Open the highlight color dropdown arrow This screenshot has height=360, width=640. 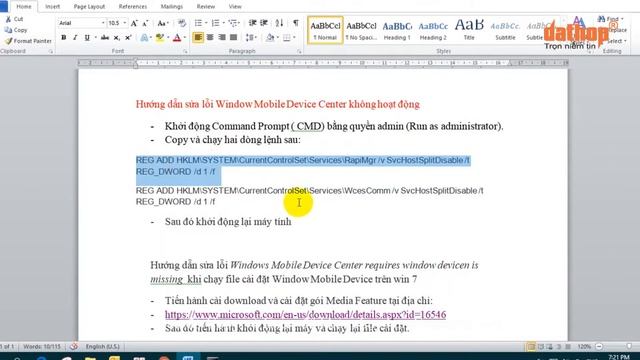tap(167, 38)
